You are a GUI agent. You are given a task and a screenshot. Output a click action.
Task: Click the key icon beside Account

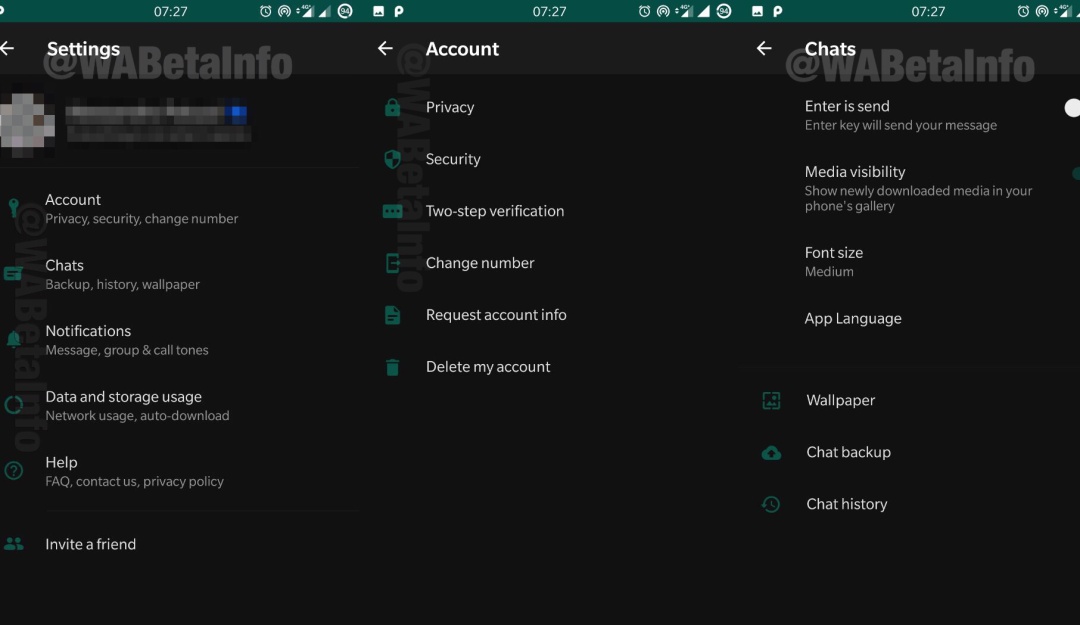click(13, 207)
